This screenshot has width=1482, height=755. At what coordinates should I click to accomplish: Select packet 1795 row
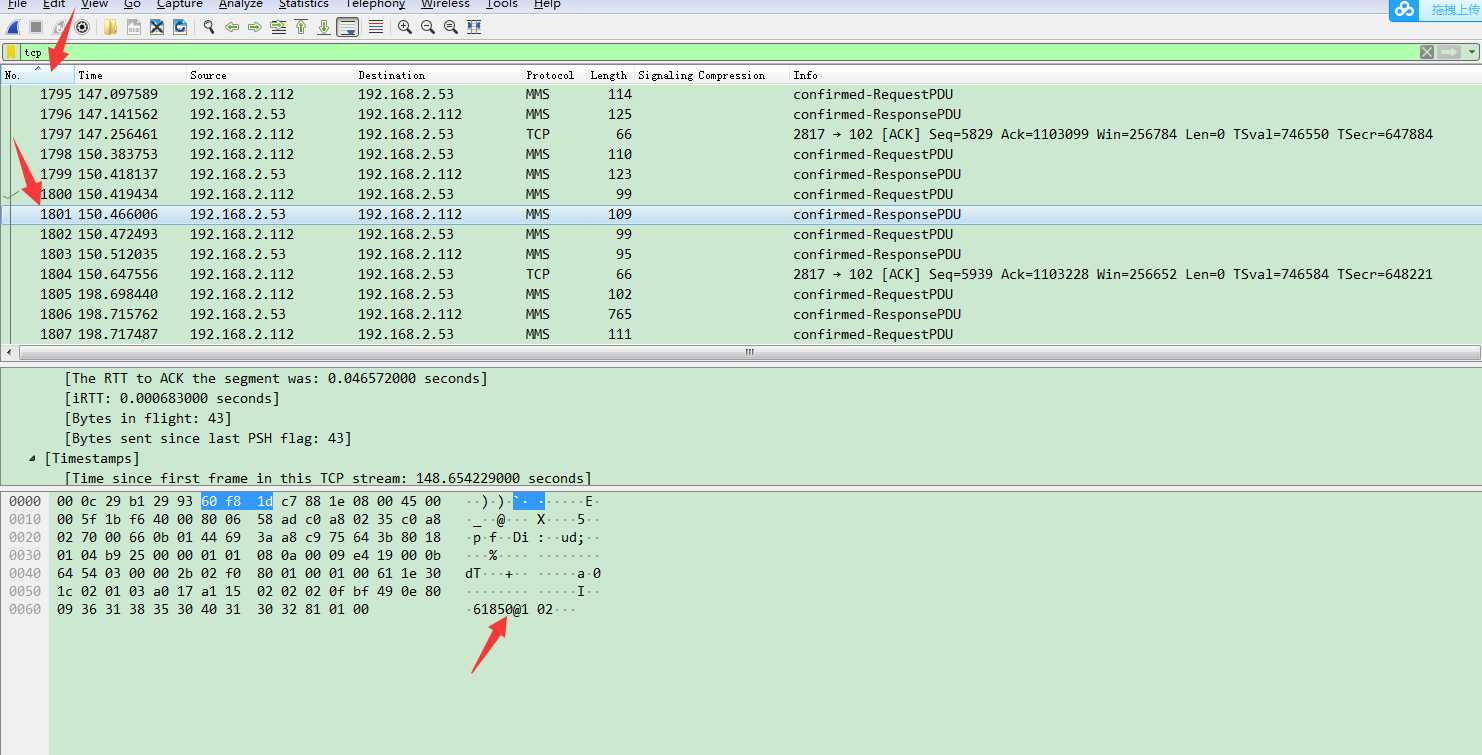pyautogui.click(x=740, y=94)
